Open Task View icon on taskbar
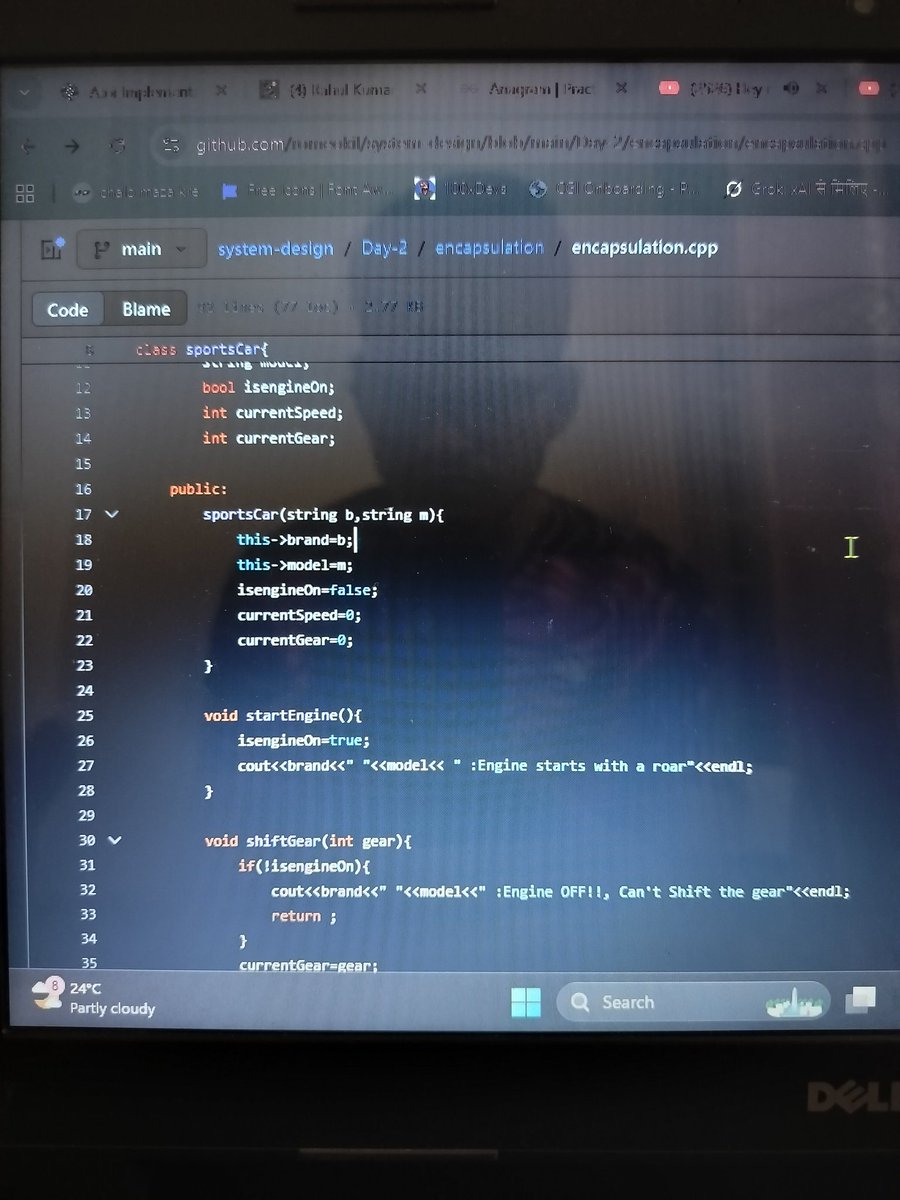Image resolution: width=900 pixels, height=1200 pixels. (860, 999)
